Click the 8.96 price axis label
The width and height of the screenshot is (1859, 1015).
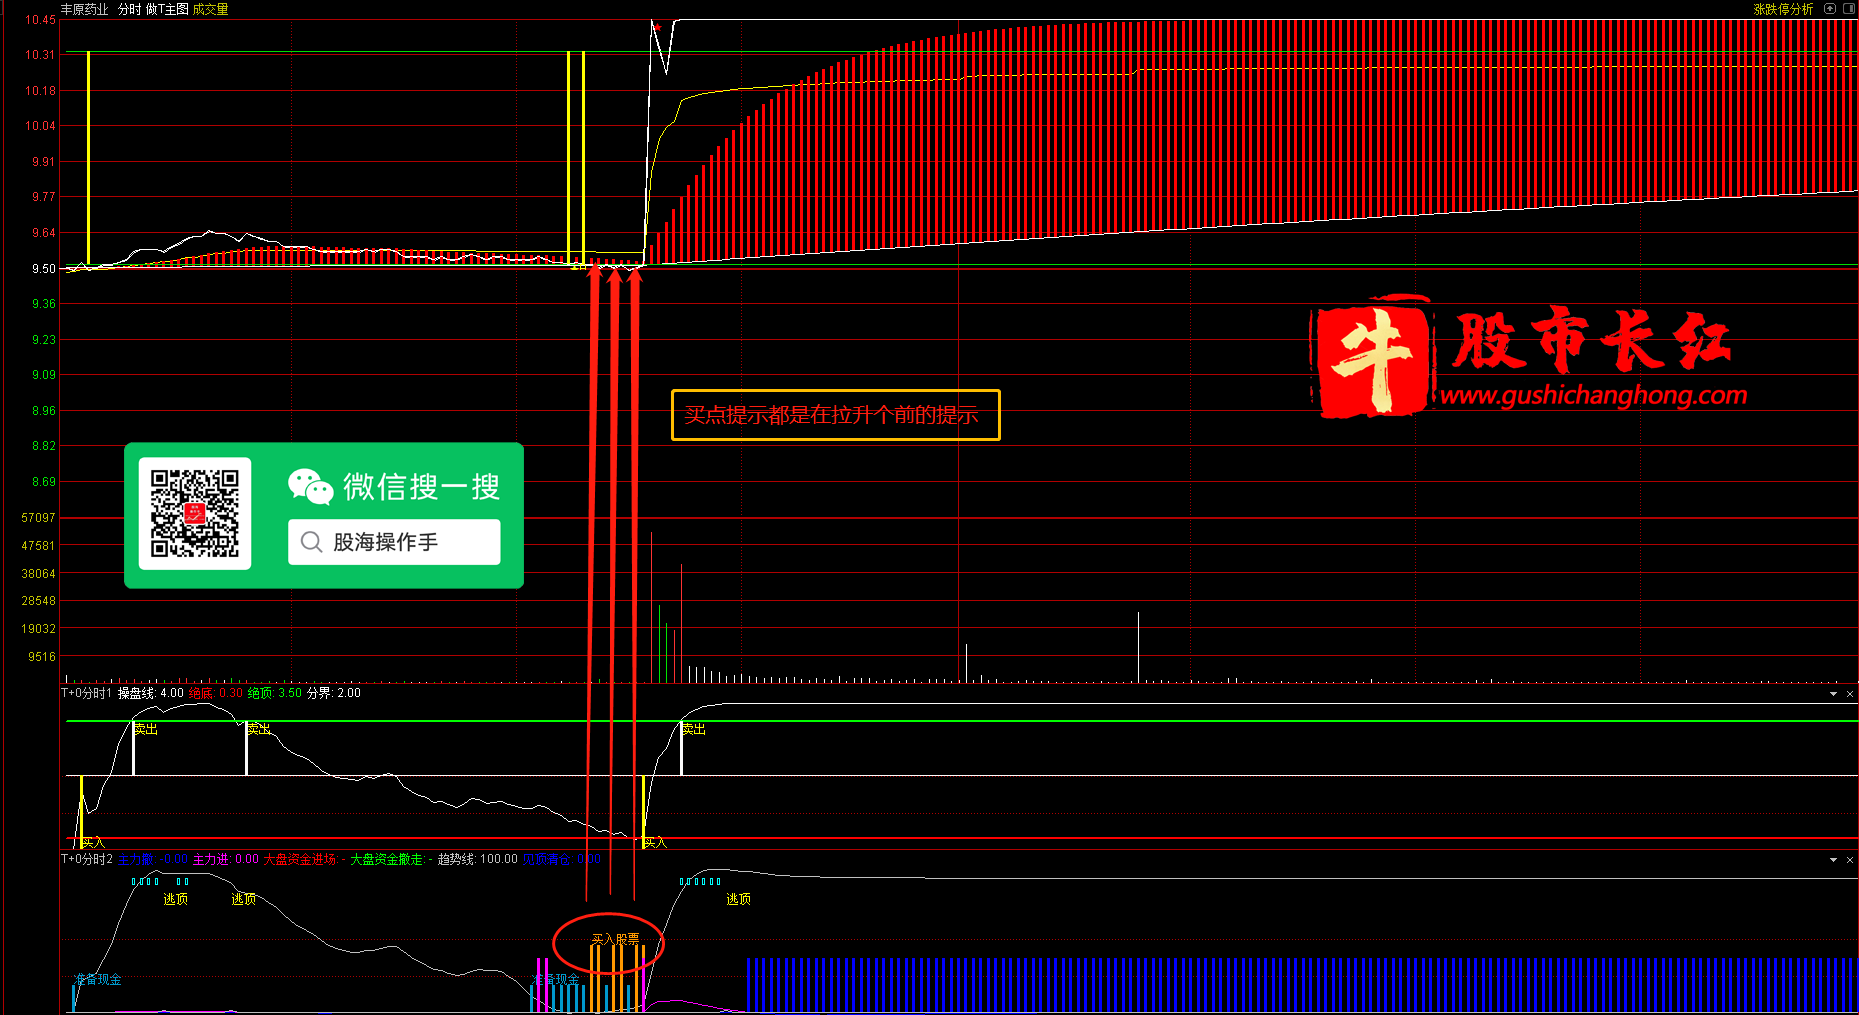pyautogui.click(x=43, y=411)
